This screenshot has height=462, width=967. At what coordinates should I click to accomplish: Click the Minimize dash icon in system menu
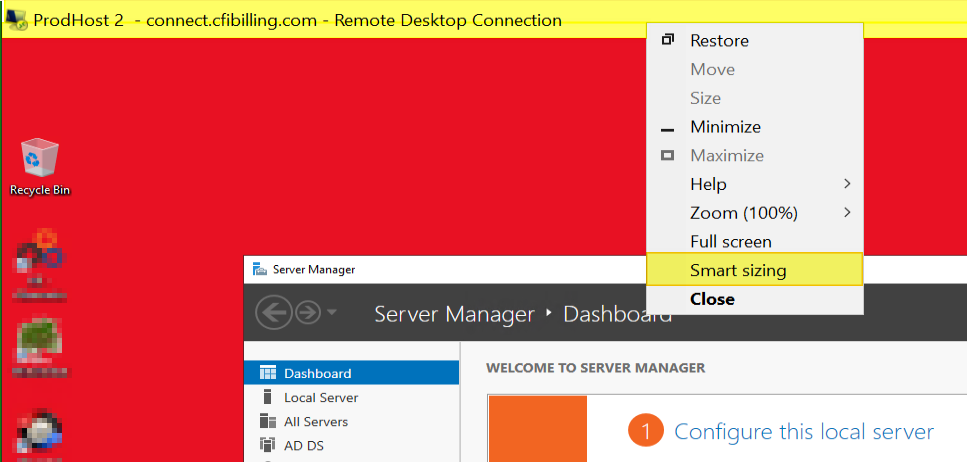pyautogui.click(x=667, y=130)
